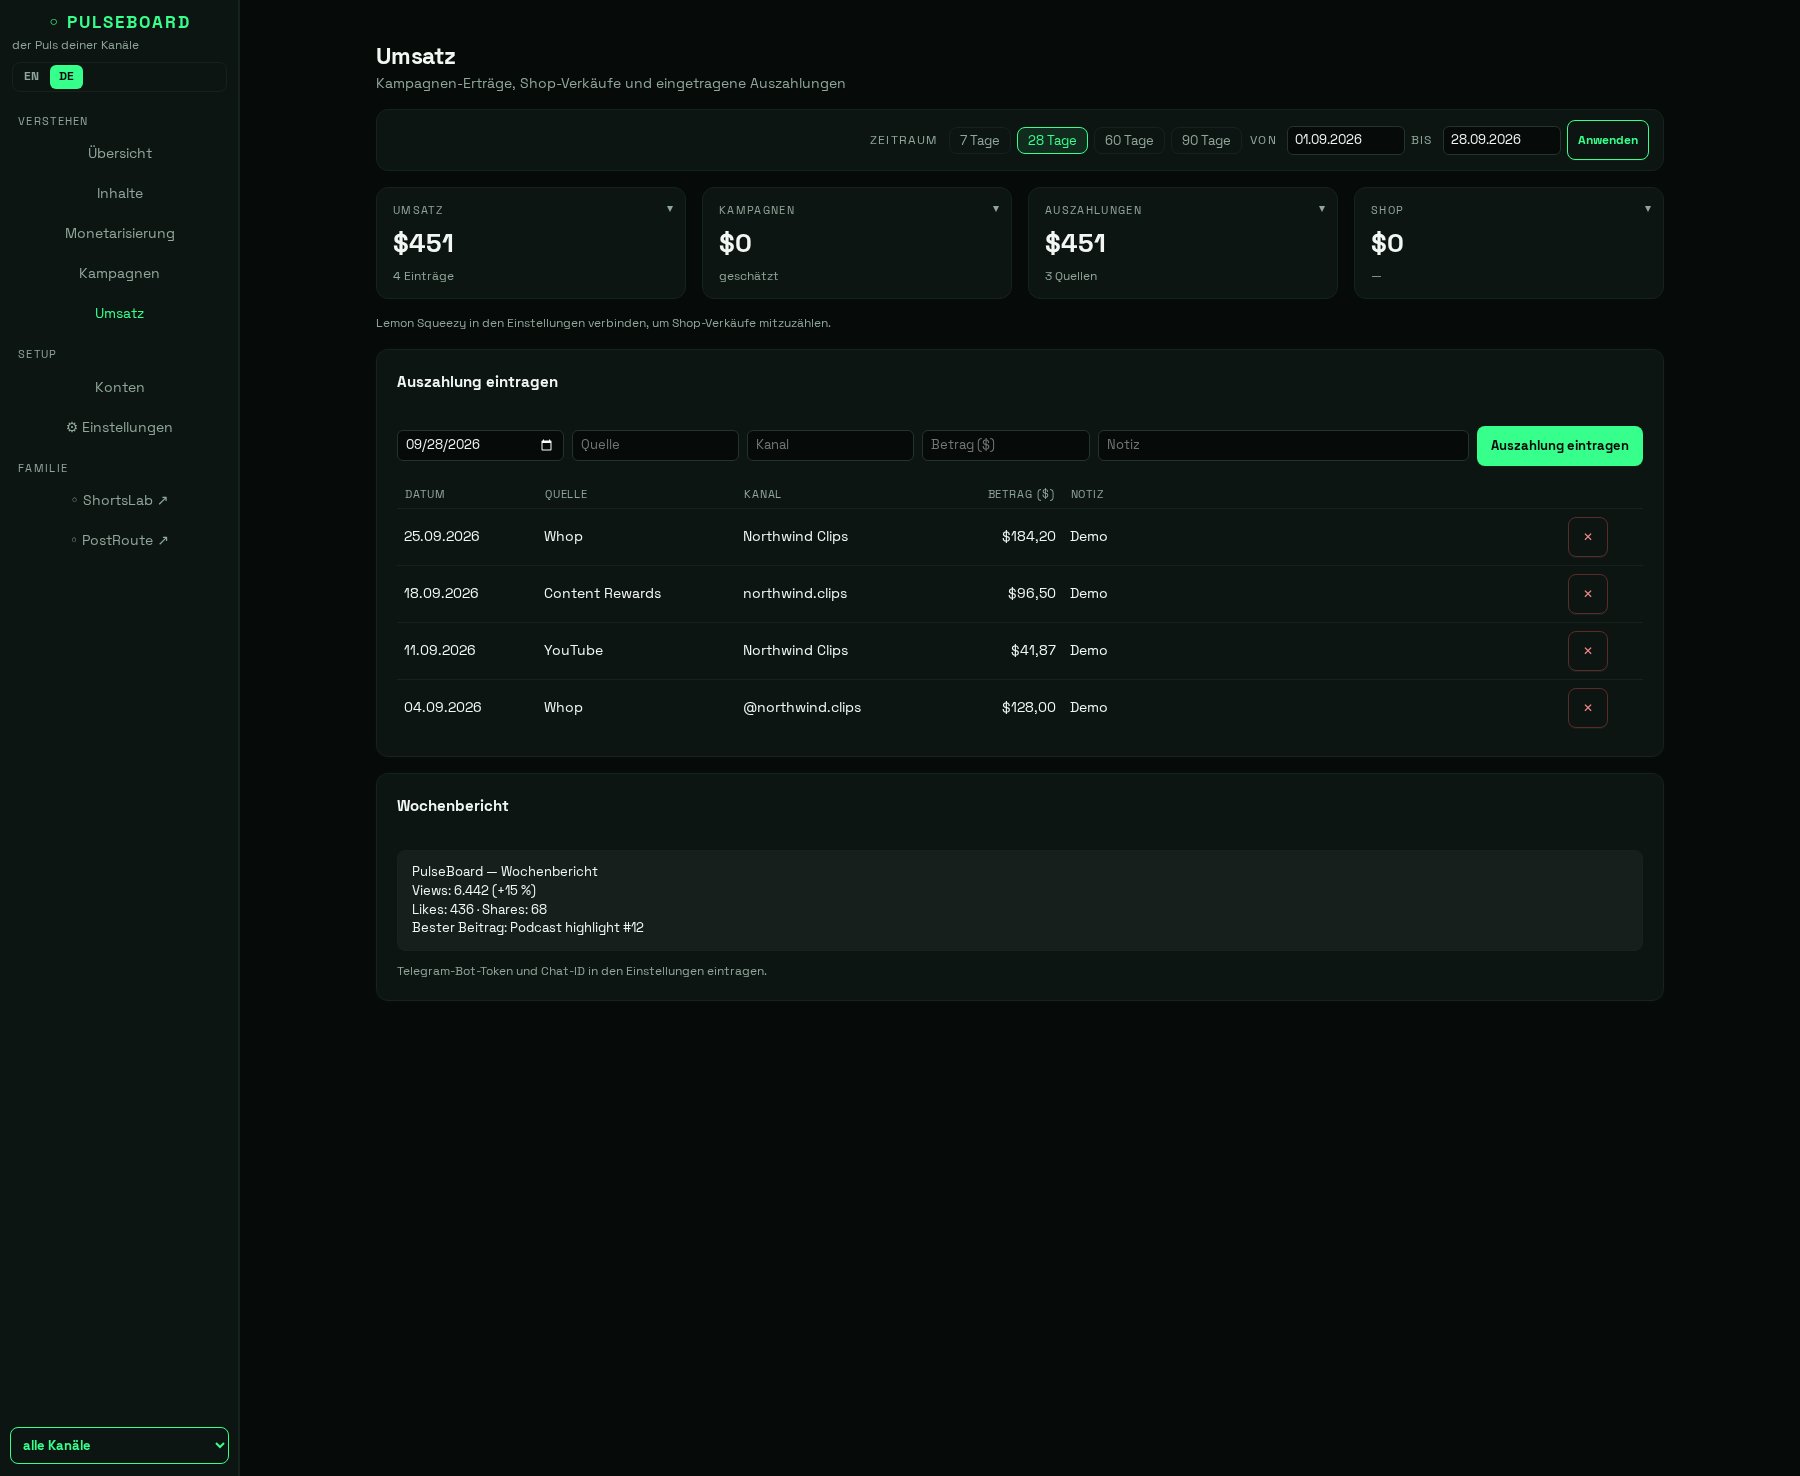This screenshot has width=1800, height=1476.
Task: Open Einstellungen with gear icon
Action: coord(120,427)
